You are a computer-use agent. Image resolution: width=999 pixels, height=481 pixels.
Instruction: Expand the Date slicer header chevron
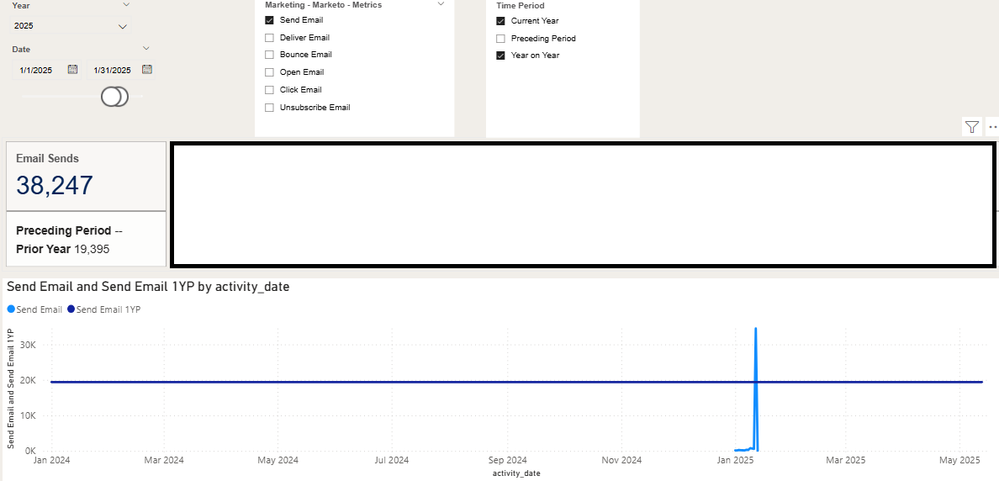tap(146, 48)
